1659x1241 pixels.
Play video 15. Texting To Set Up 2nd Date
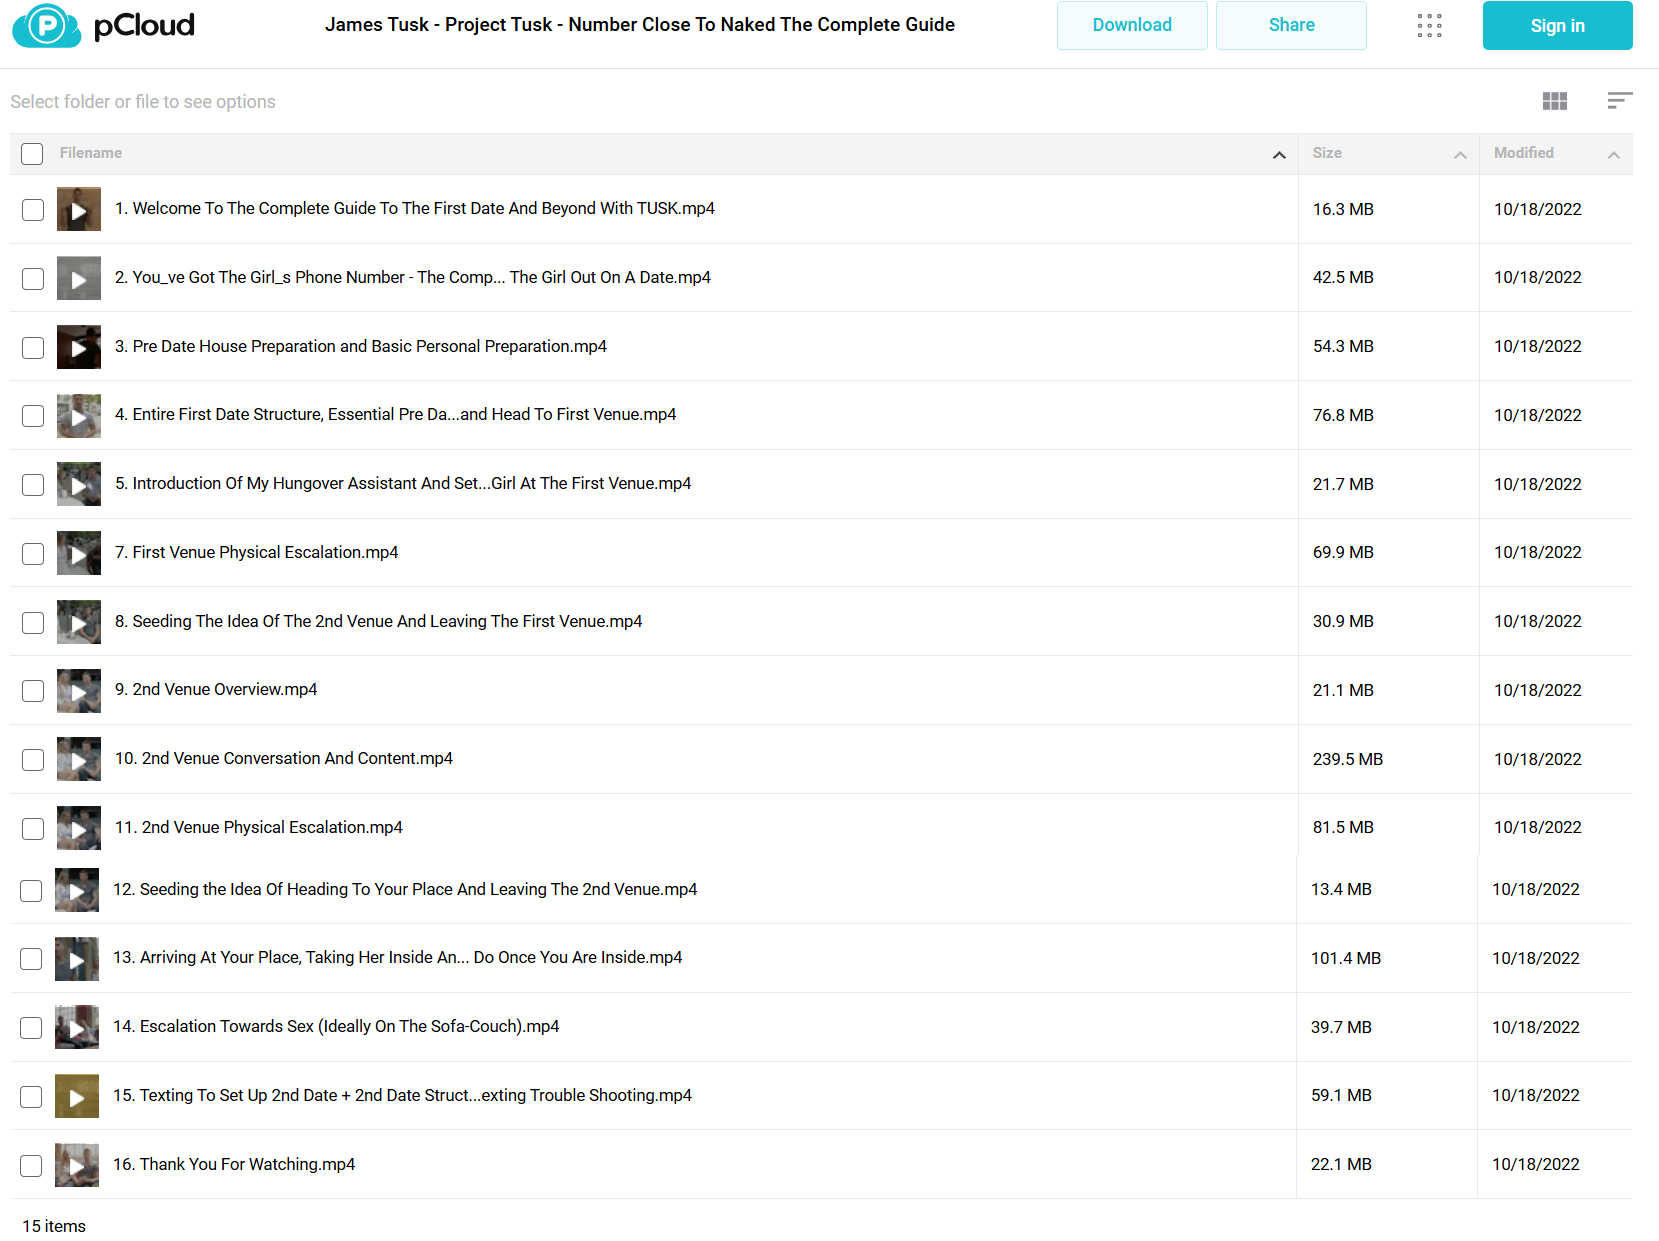point(77,1096)
